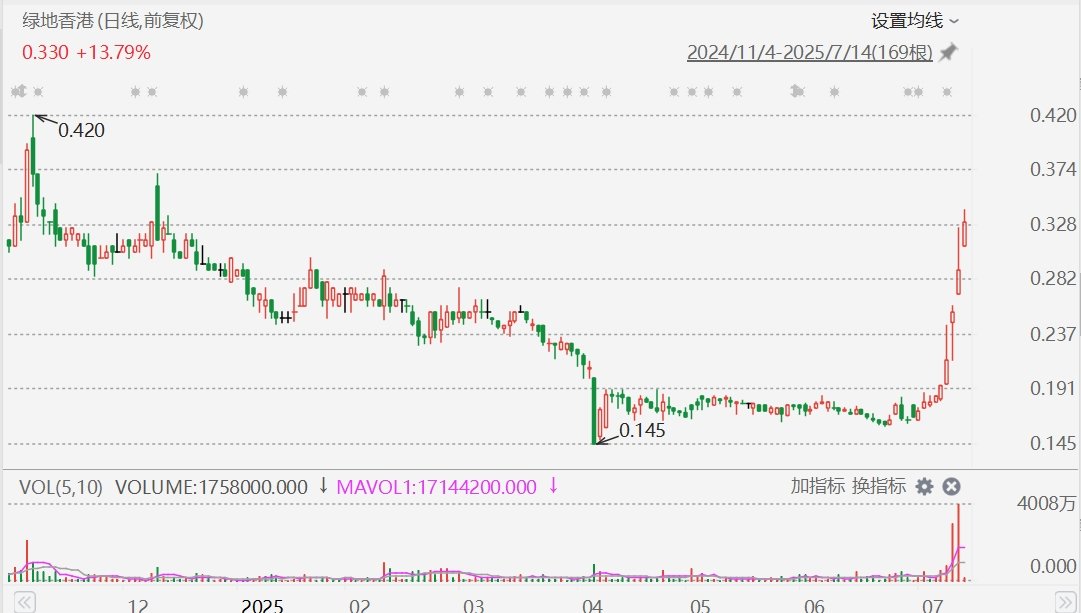This screenshot has height=613, width=1081.
Task: Click the change percentage +13.79%
Action: [x=113, y=52]
